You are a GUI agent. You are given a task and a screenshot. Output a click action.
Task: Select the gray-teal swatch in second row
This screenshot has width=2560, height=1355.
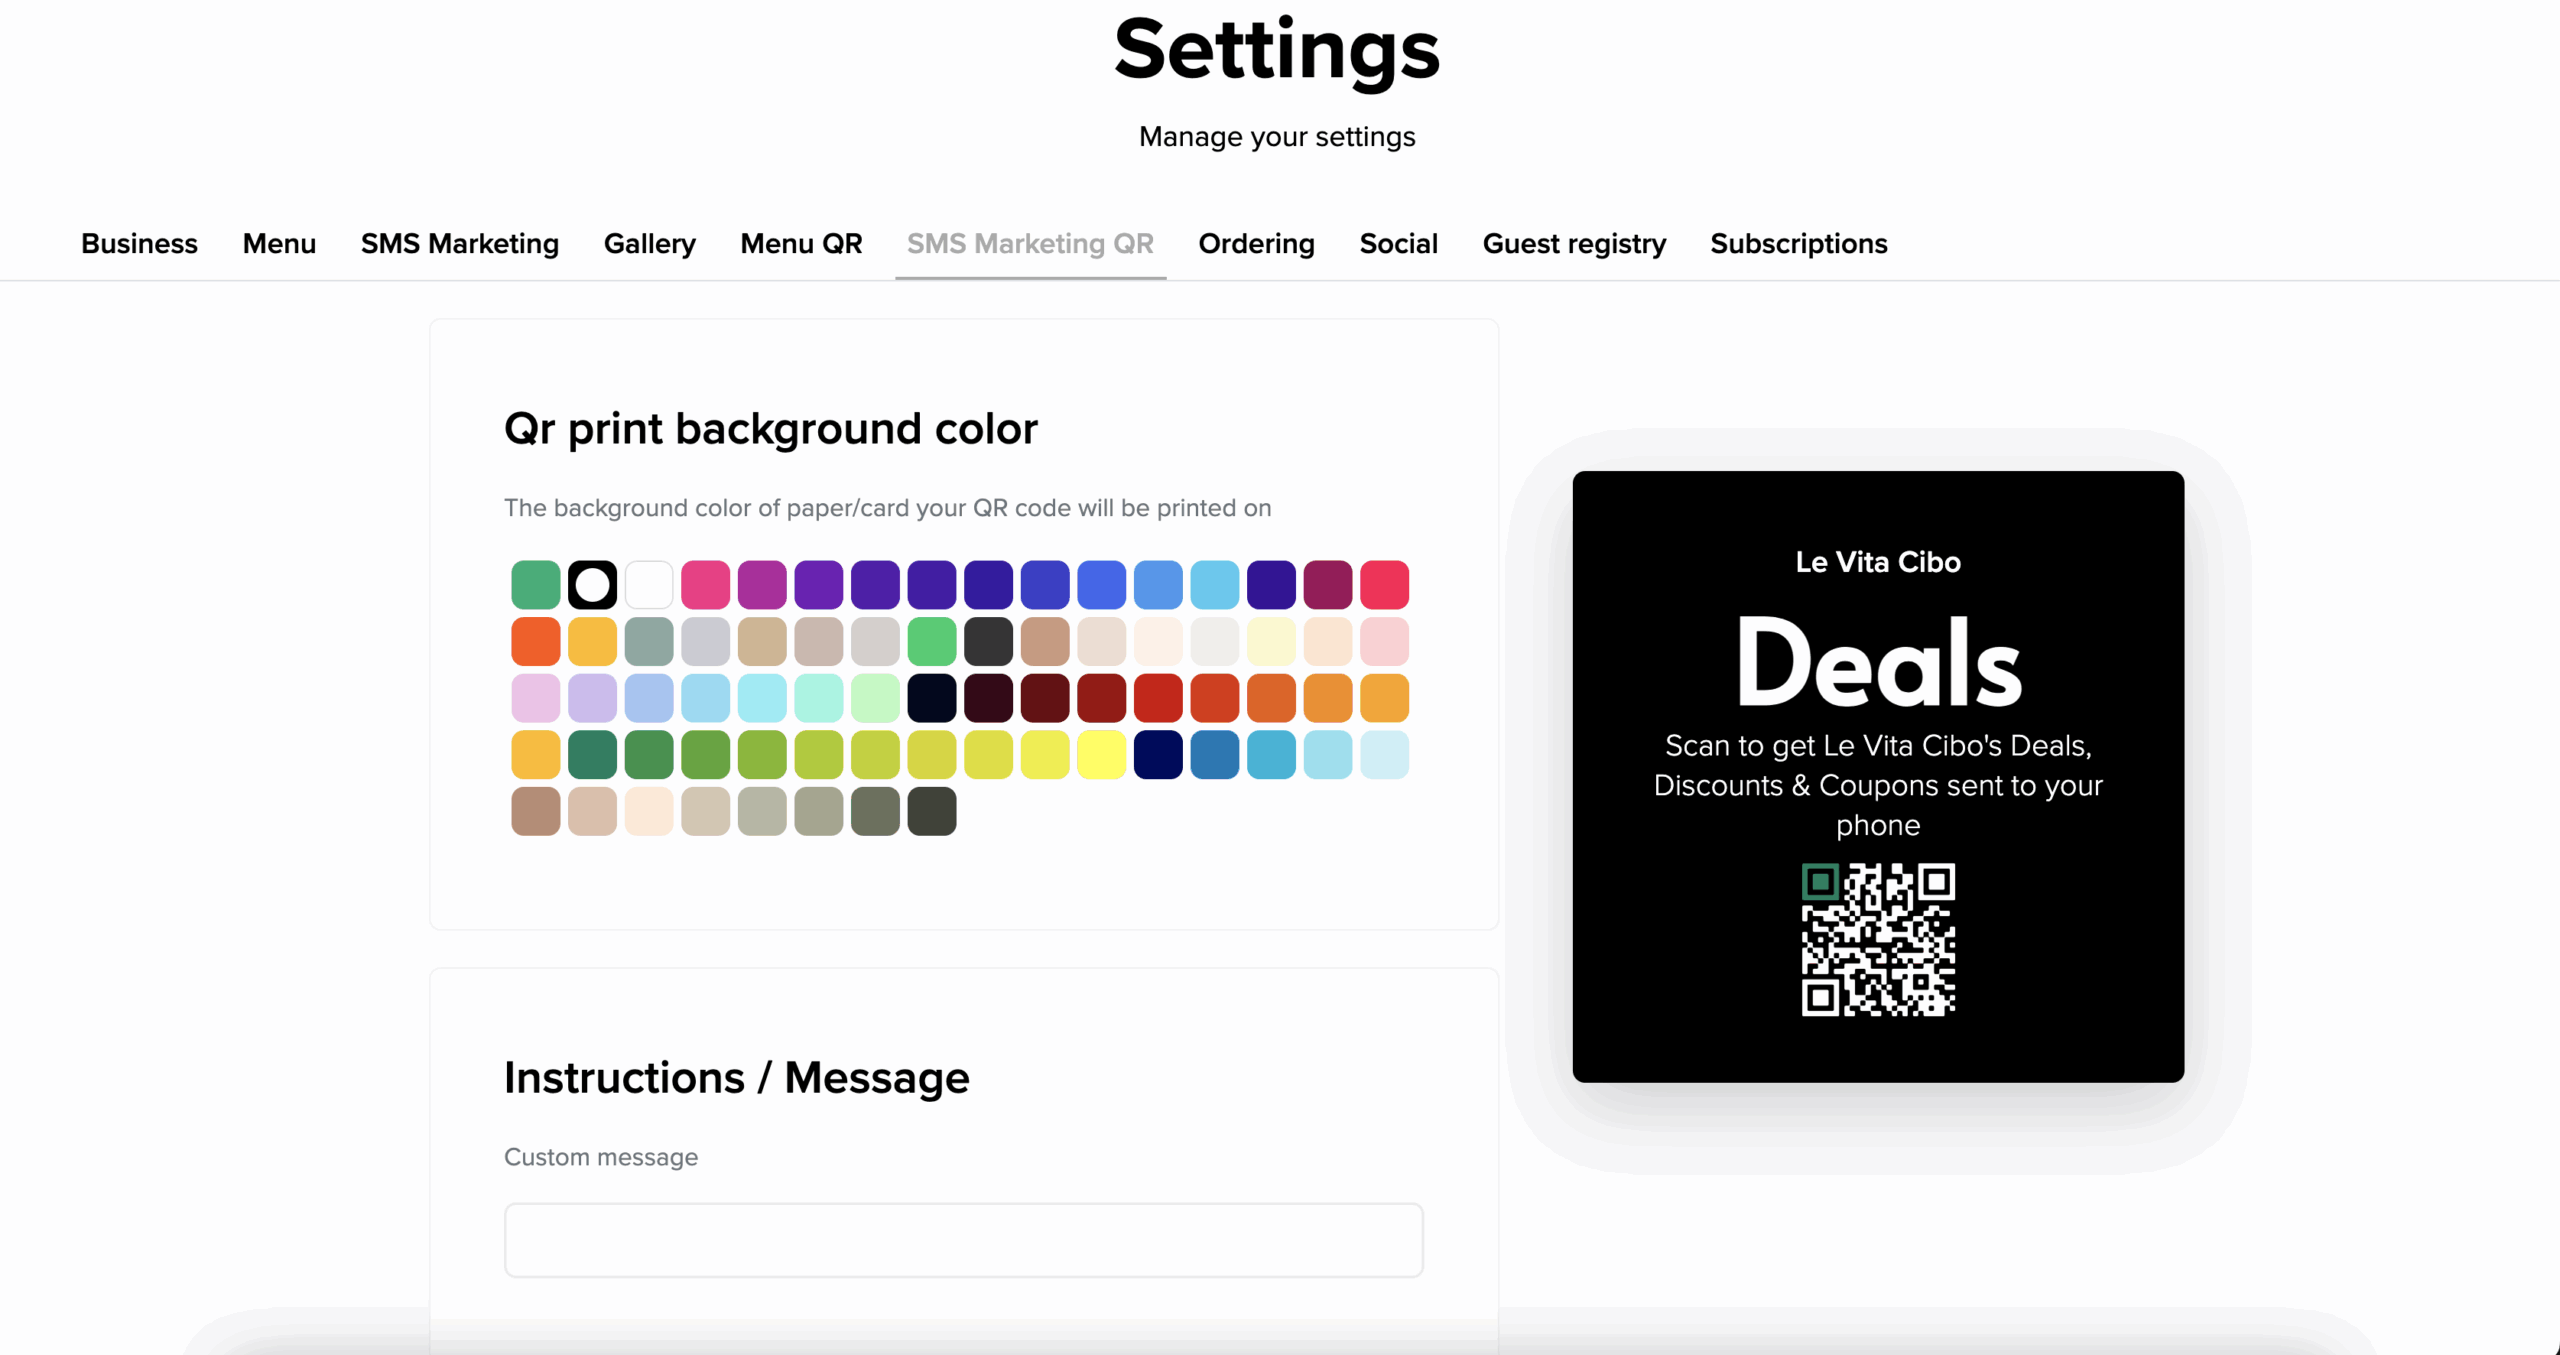point(649,641)
